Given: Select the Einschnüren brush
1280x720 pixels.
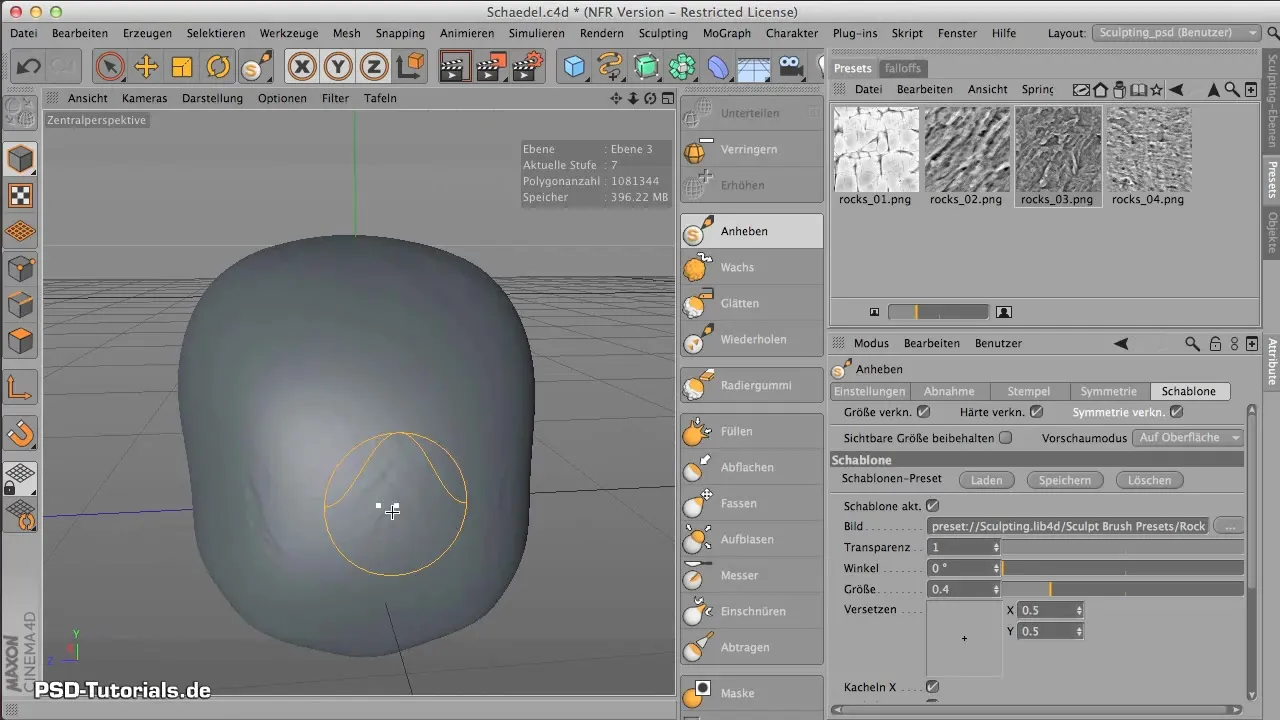Looking at the screenshot, I should (x=751, y=611).
